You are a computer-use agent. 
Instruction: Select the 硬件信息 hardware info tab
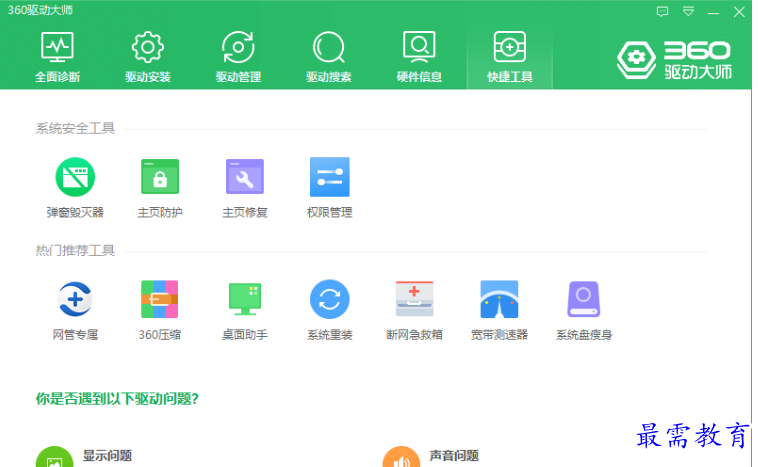(419, 57)
